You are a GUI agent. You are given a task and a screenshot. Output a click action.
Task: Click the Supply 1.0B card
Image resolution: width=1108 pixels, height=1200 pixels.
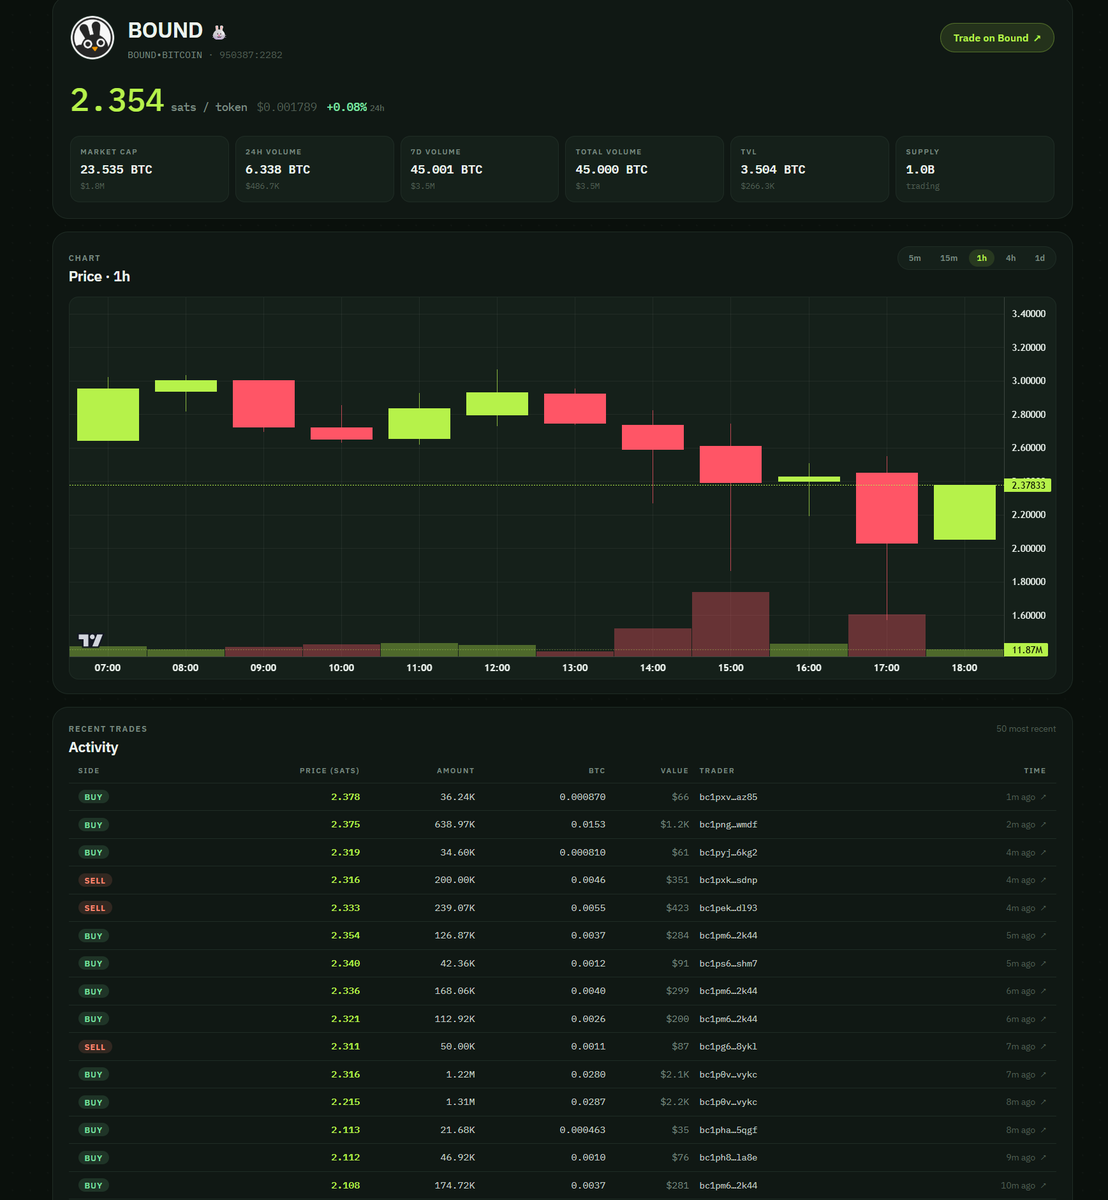(975, 169)
